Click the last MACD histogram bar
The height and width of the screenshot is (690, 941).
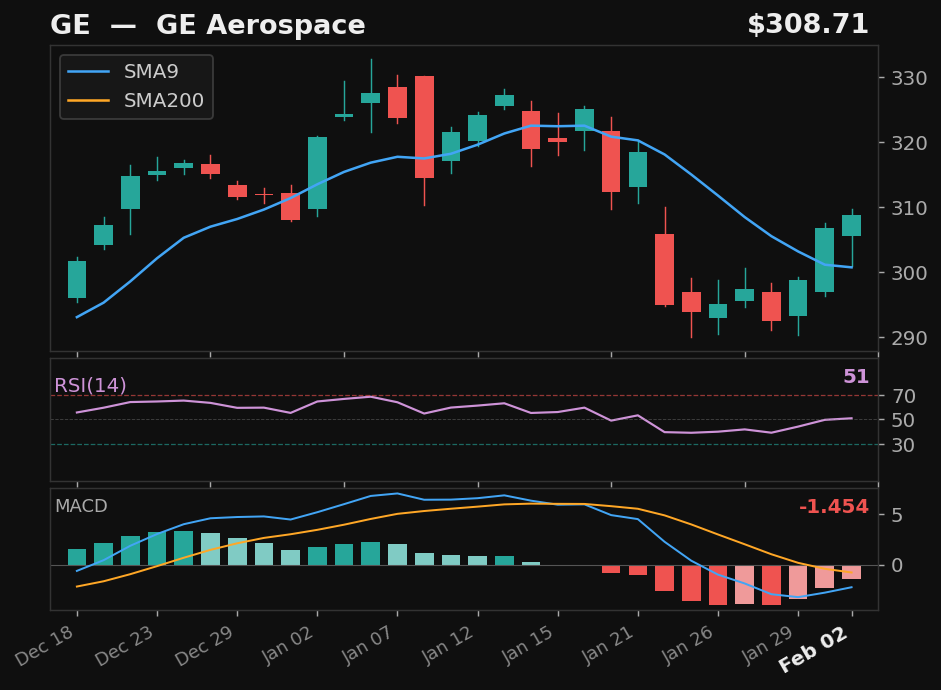pyautogui.click(x=852, y=572)
